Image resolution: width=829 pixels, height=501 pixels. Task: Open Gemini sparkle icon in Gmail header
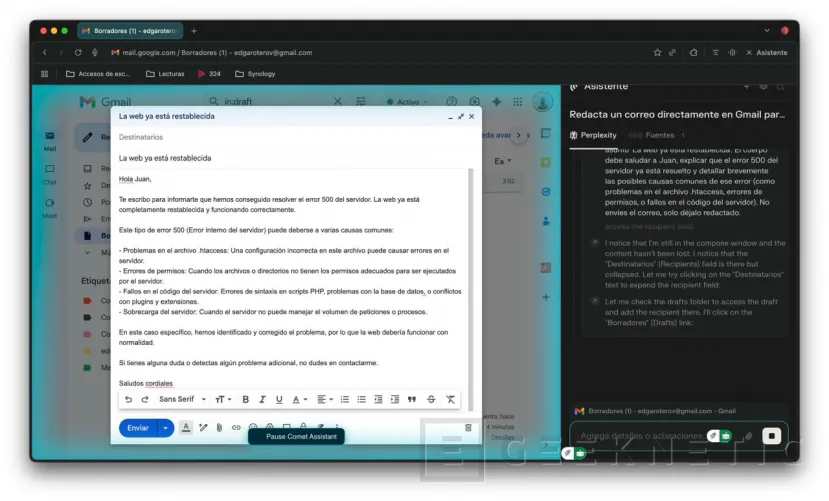(x=496, y=101)
